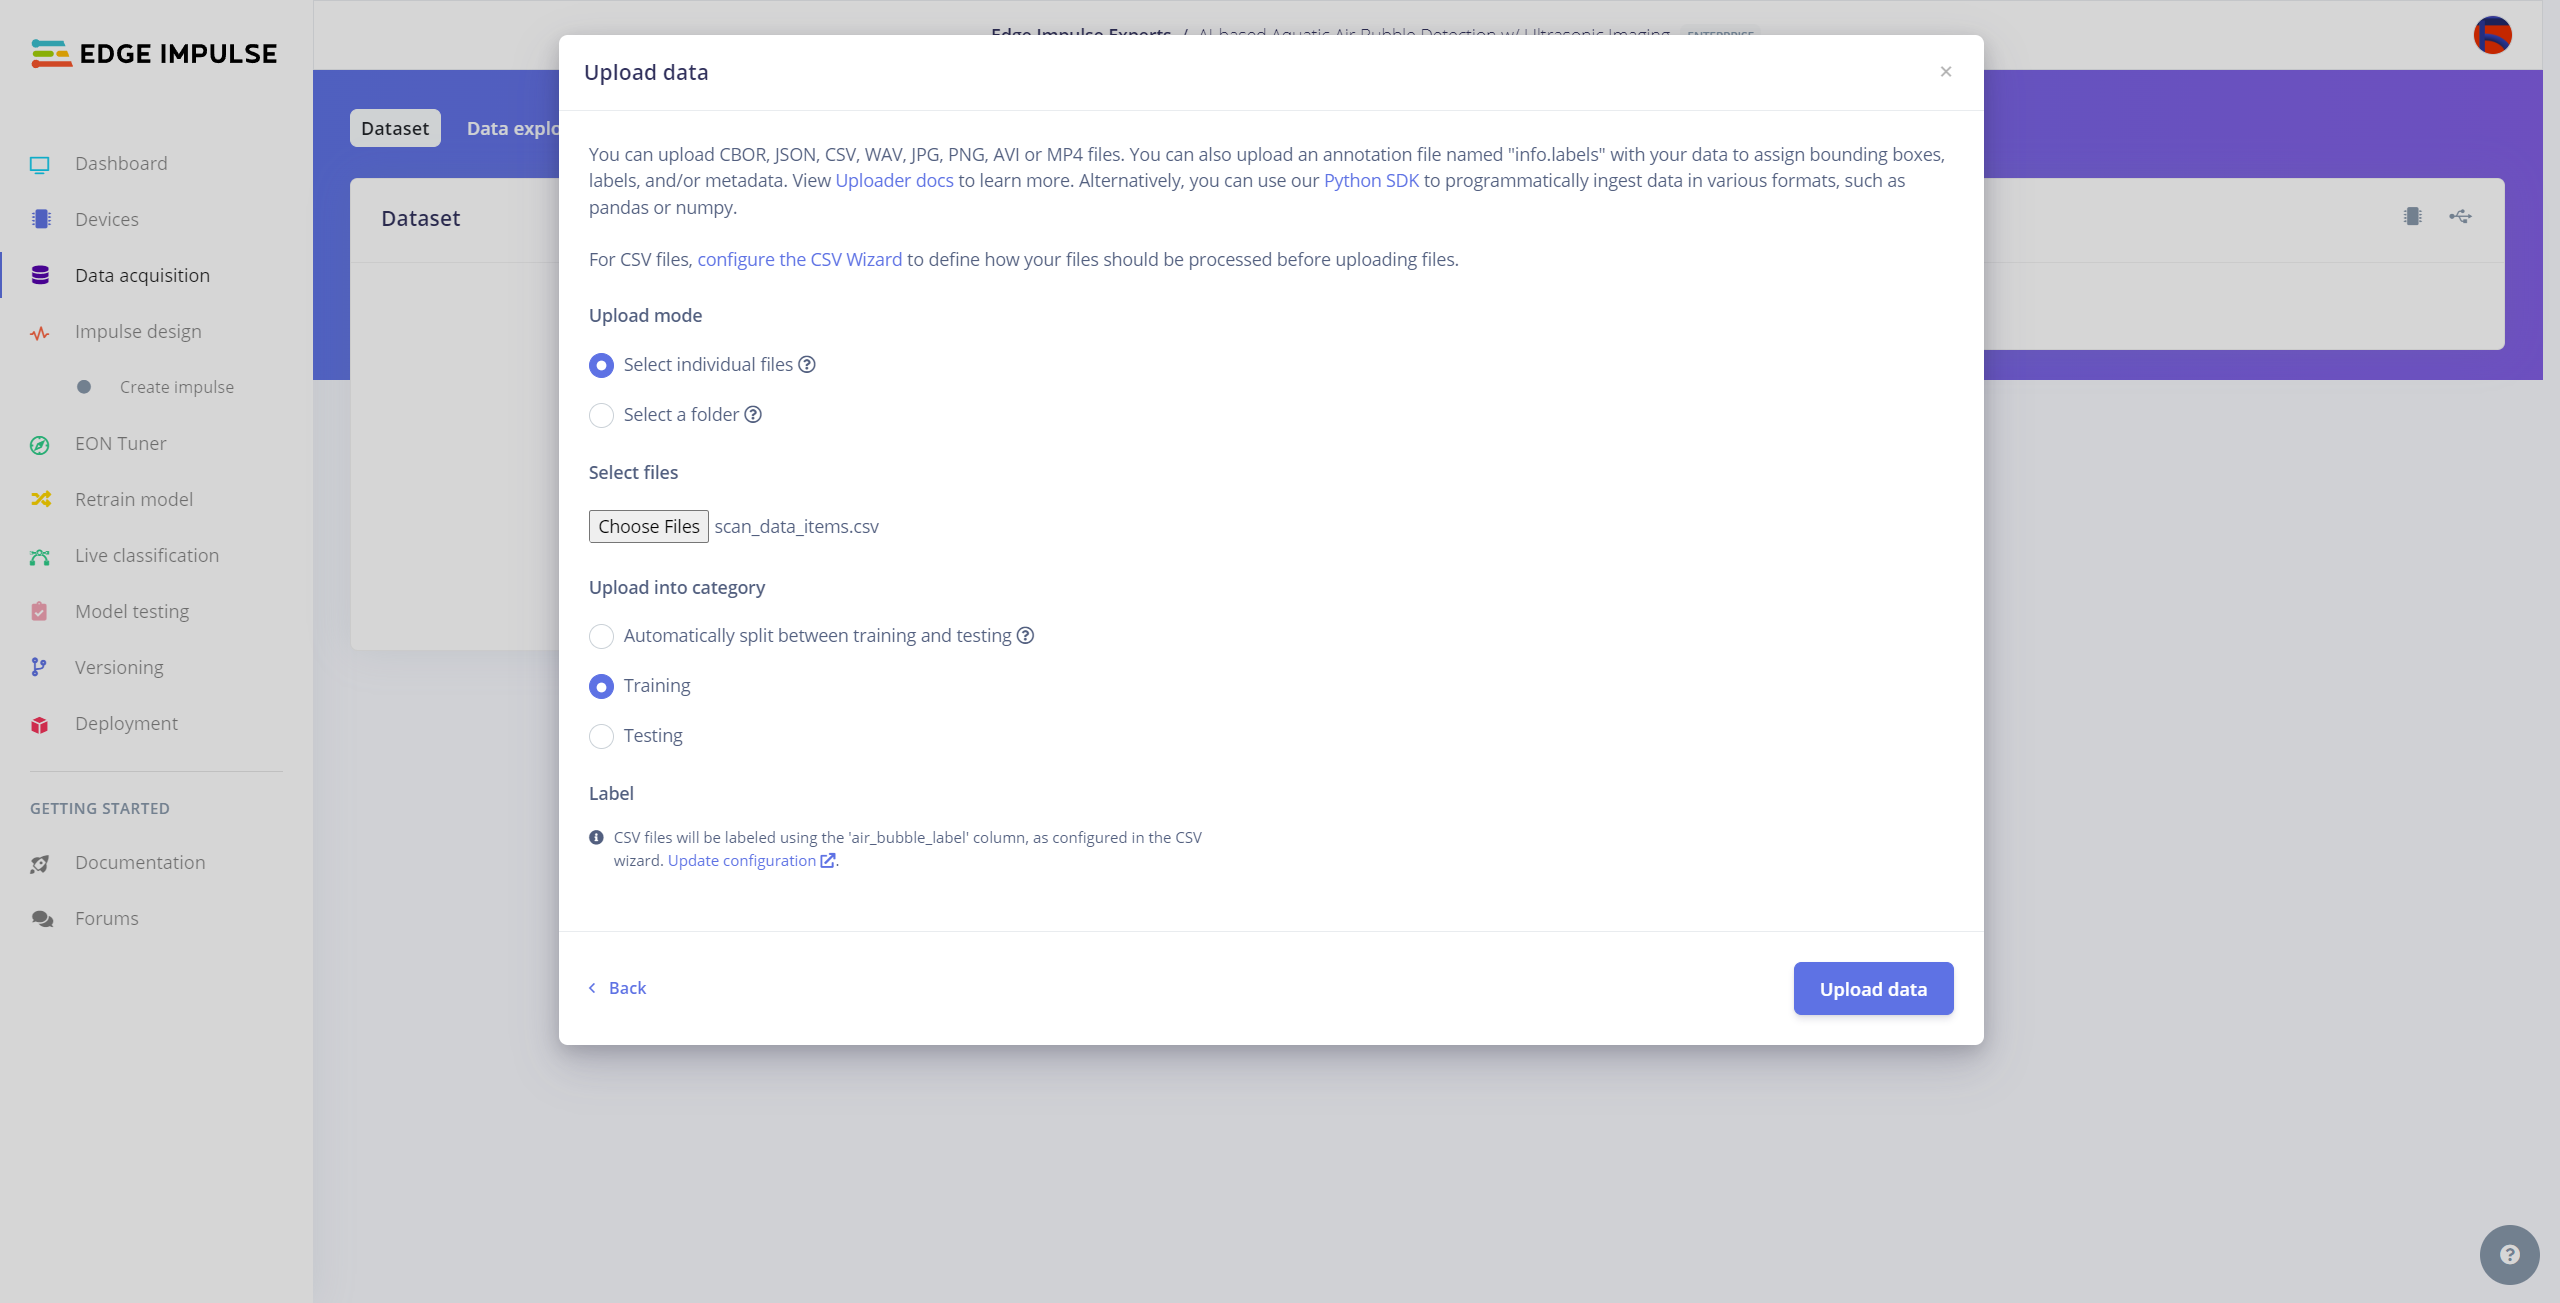The height and width of the screenshot is (1303, 2560).
Task: Click the Devices icon in sidebar
Action: tap(40, 219)
